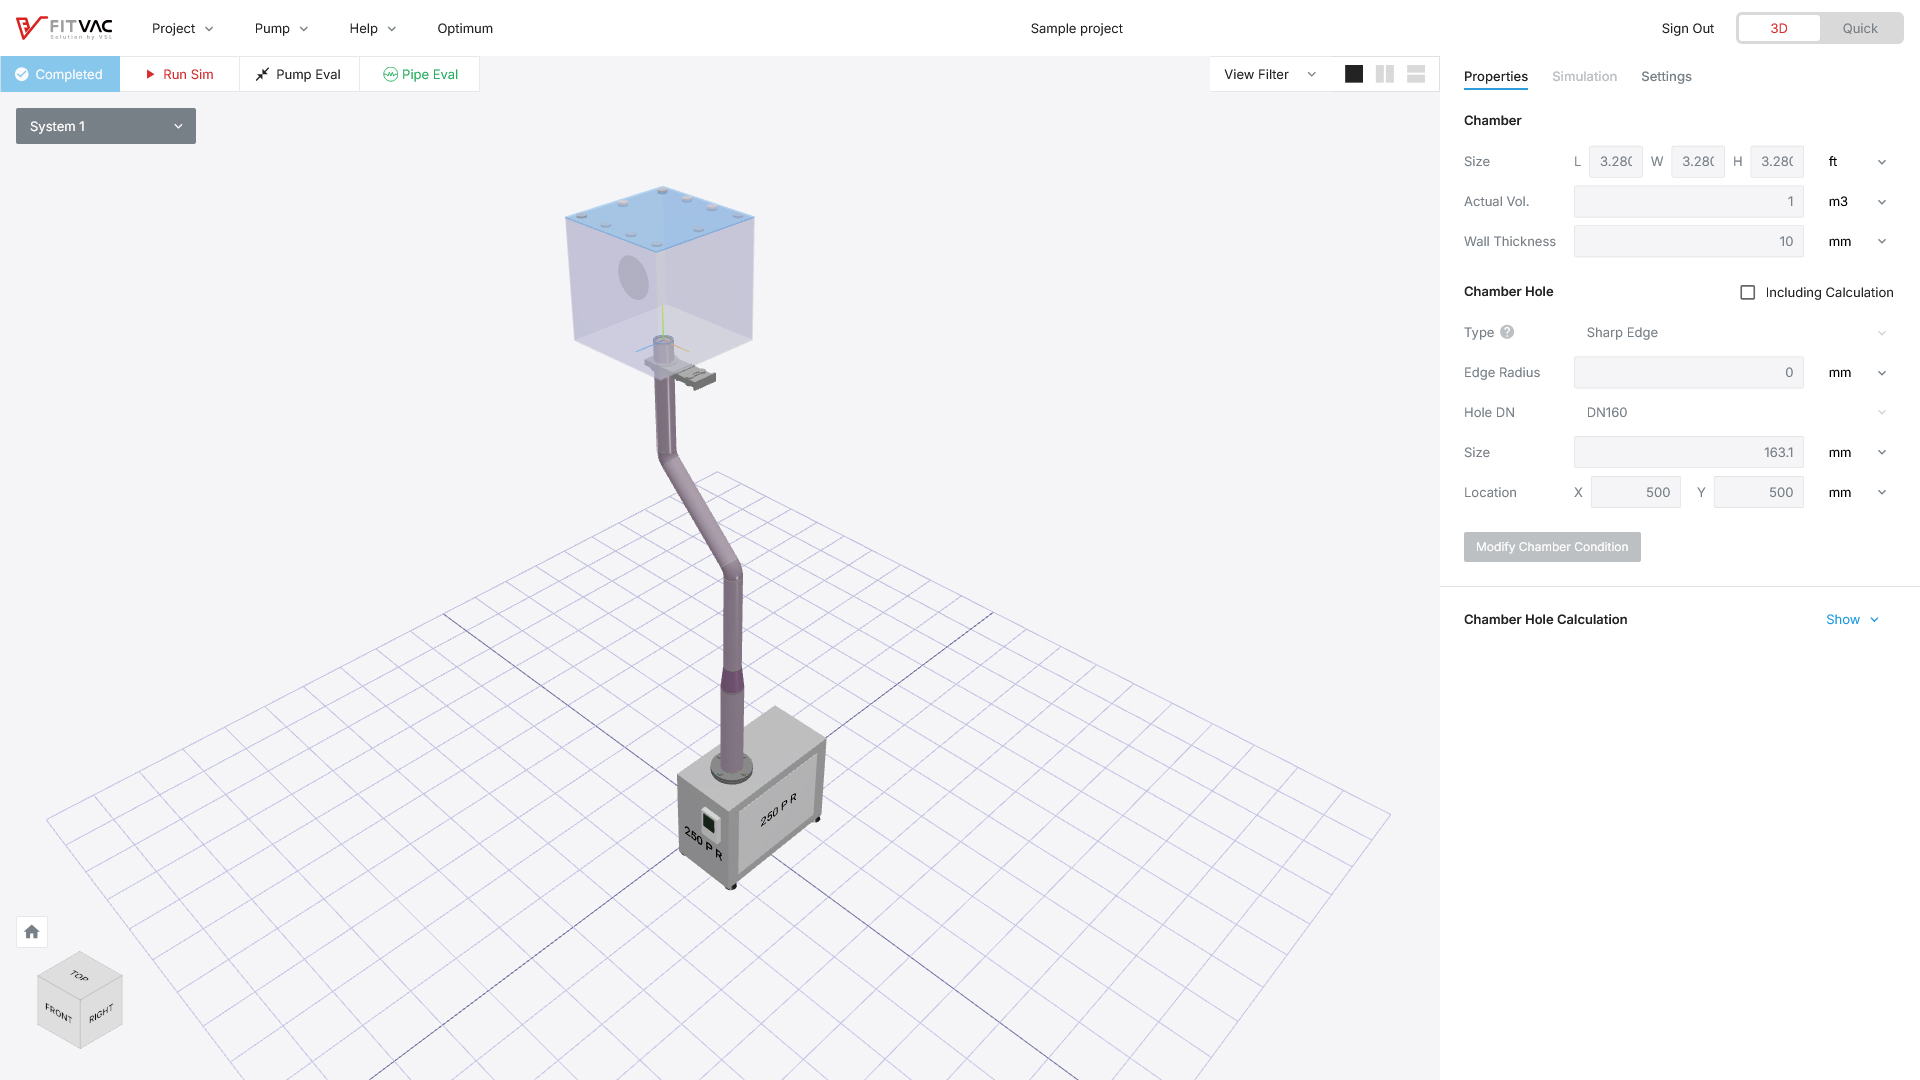1920x1080 pixels.
Task: Click Edge Radius value field
Action: (x=1688, y=372)
